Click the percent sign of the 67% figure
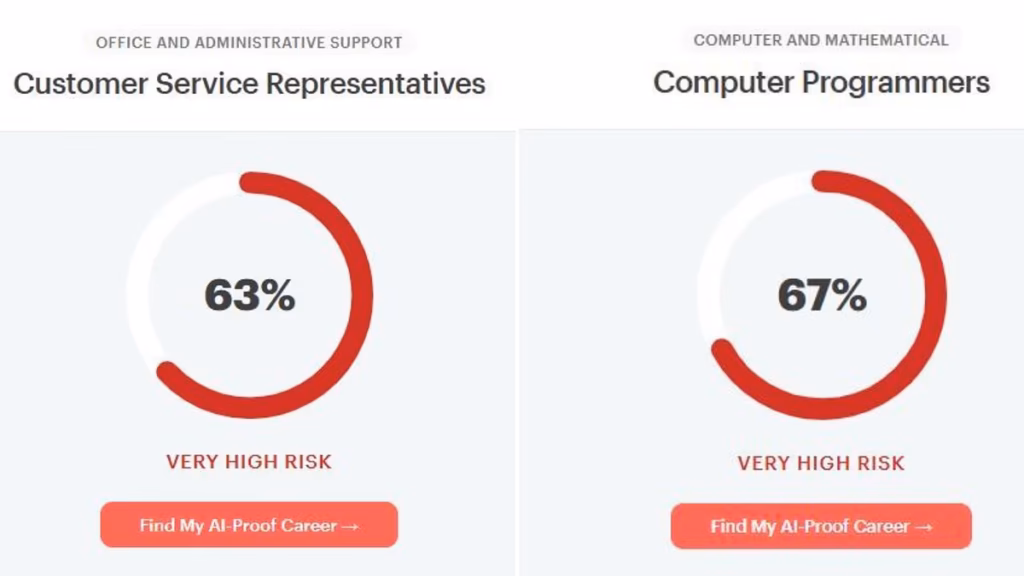This screenshot has height=576, width=1024. pyautogui.click(x=850, y=295)
